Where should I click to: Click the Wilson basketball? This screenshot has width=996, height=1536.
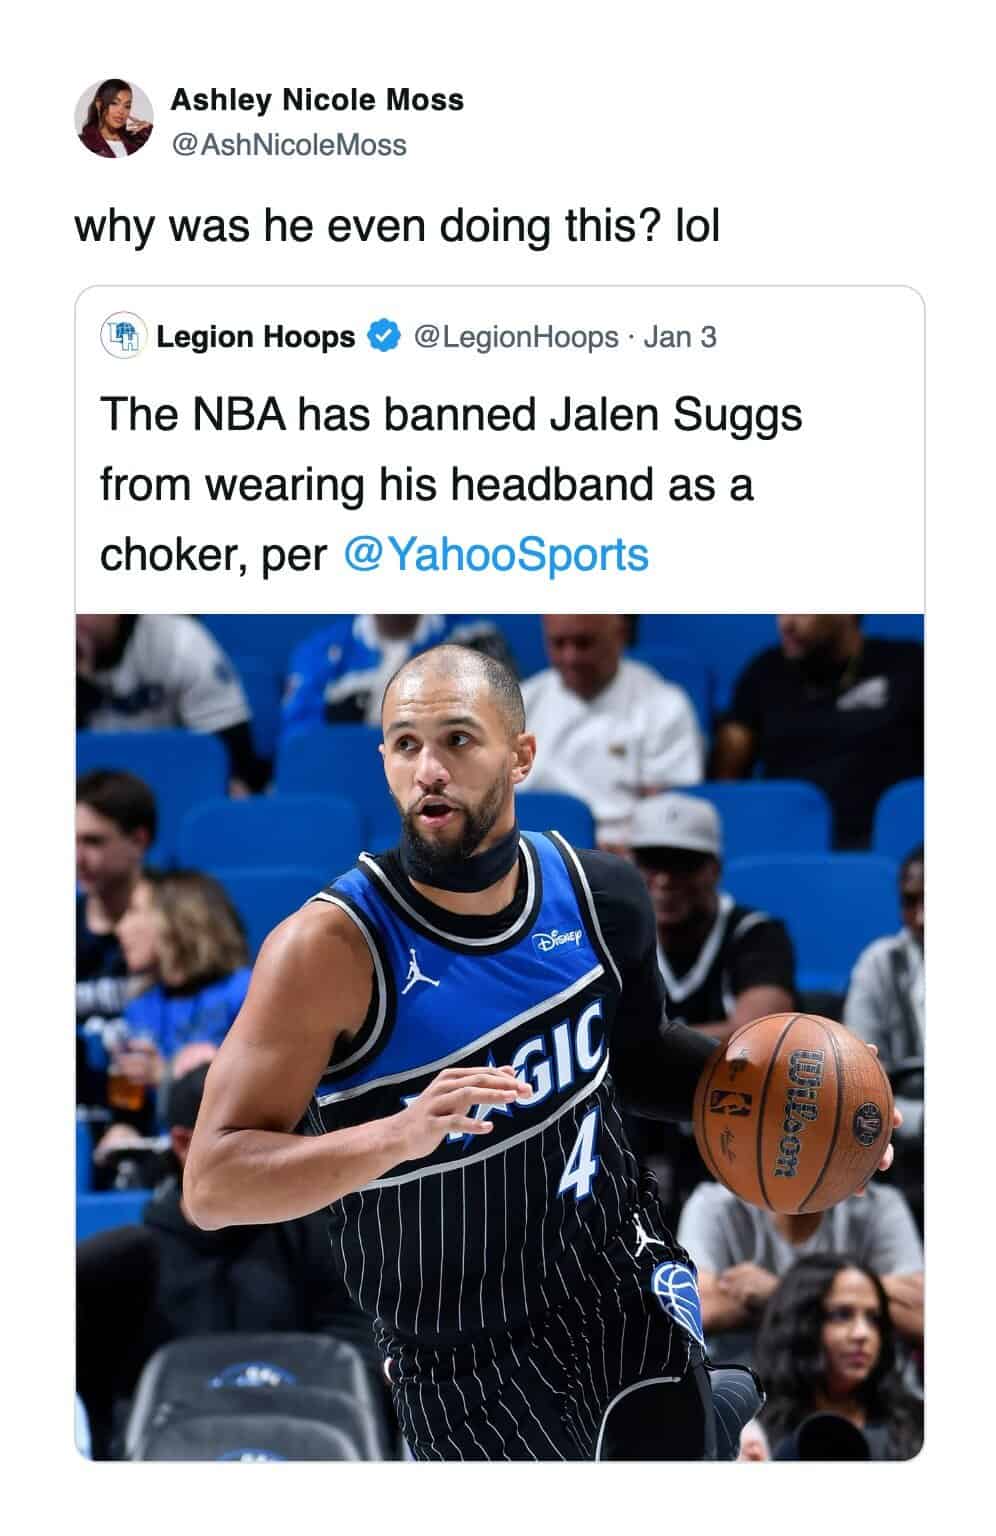point(794,1113)
